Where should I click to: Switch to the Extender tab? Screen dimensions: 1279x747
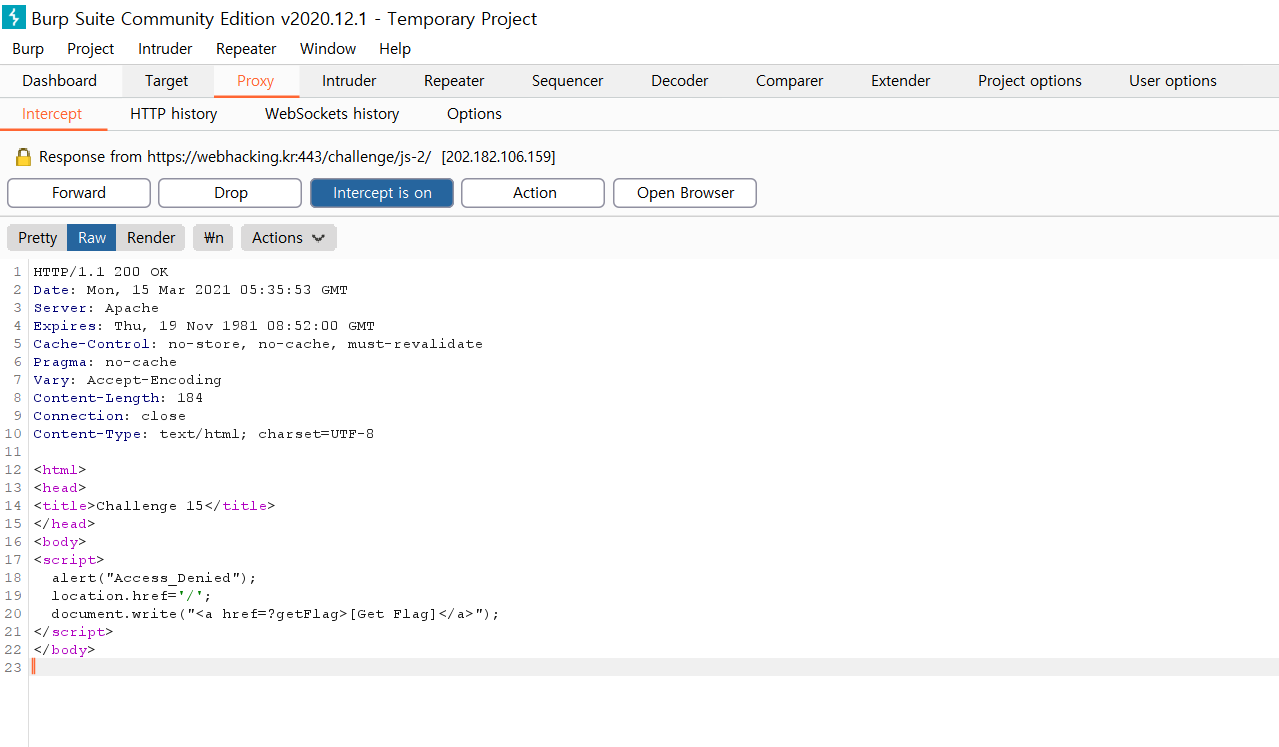tap(901, 81)
